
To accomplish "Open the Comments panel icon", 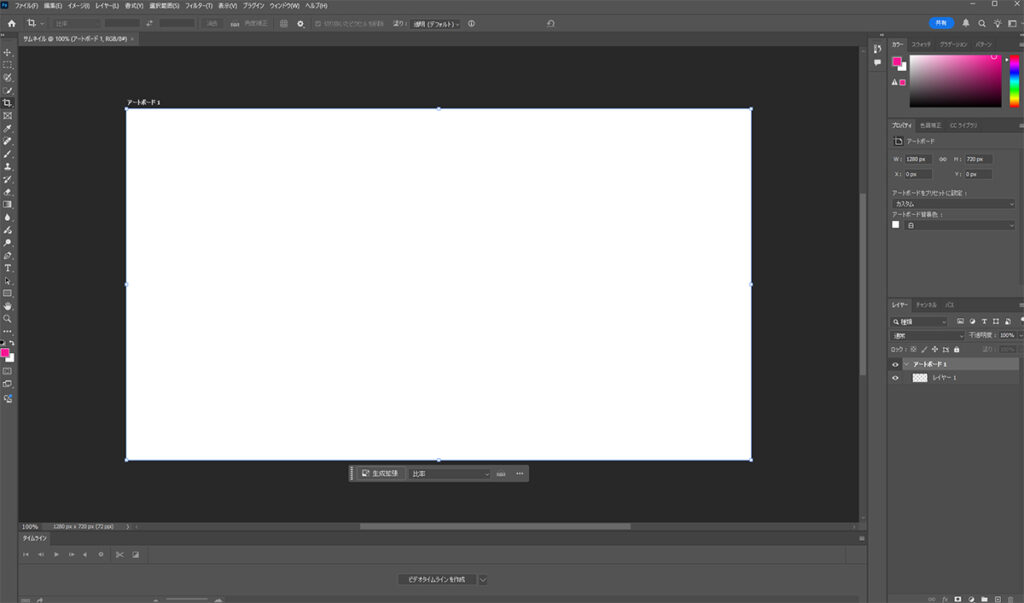I will coord(877,63).
